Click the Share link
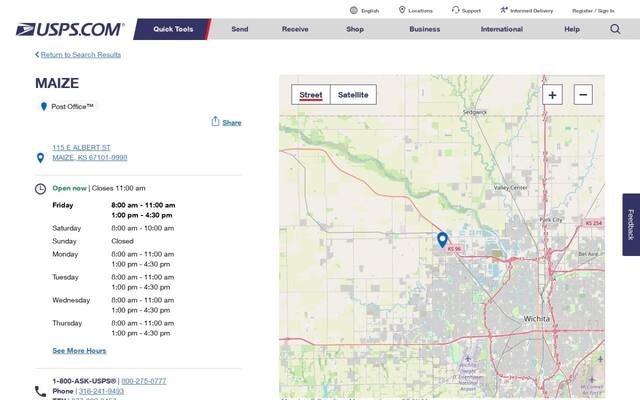Viewport: 640px width, 400px height. coord(232,122)
